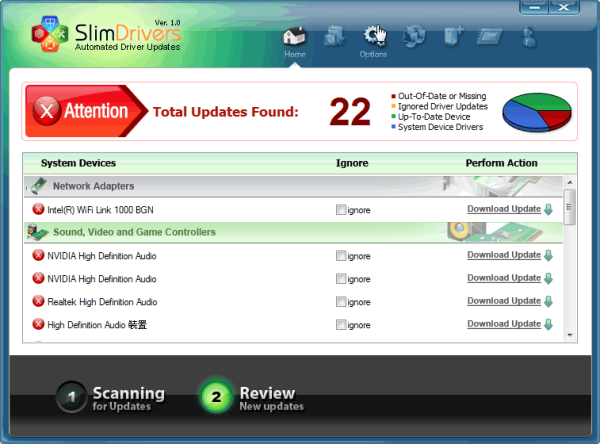This screenshot has width=600, height=444.
Task: Switch to the Home tab label
Action: [295, 54]
